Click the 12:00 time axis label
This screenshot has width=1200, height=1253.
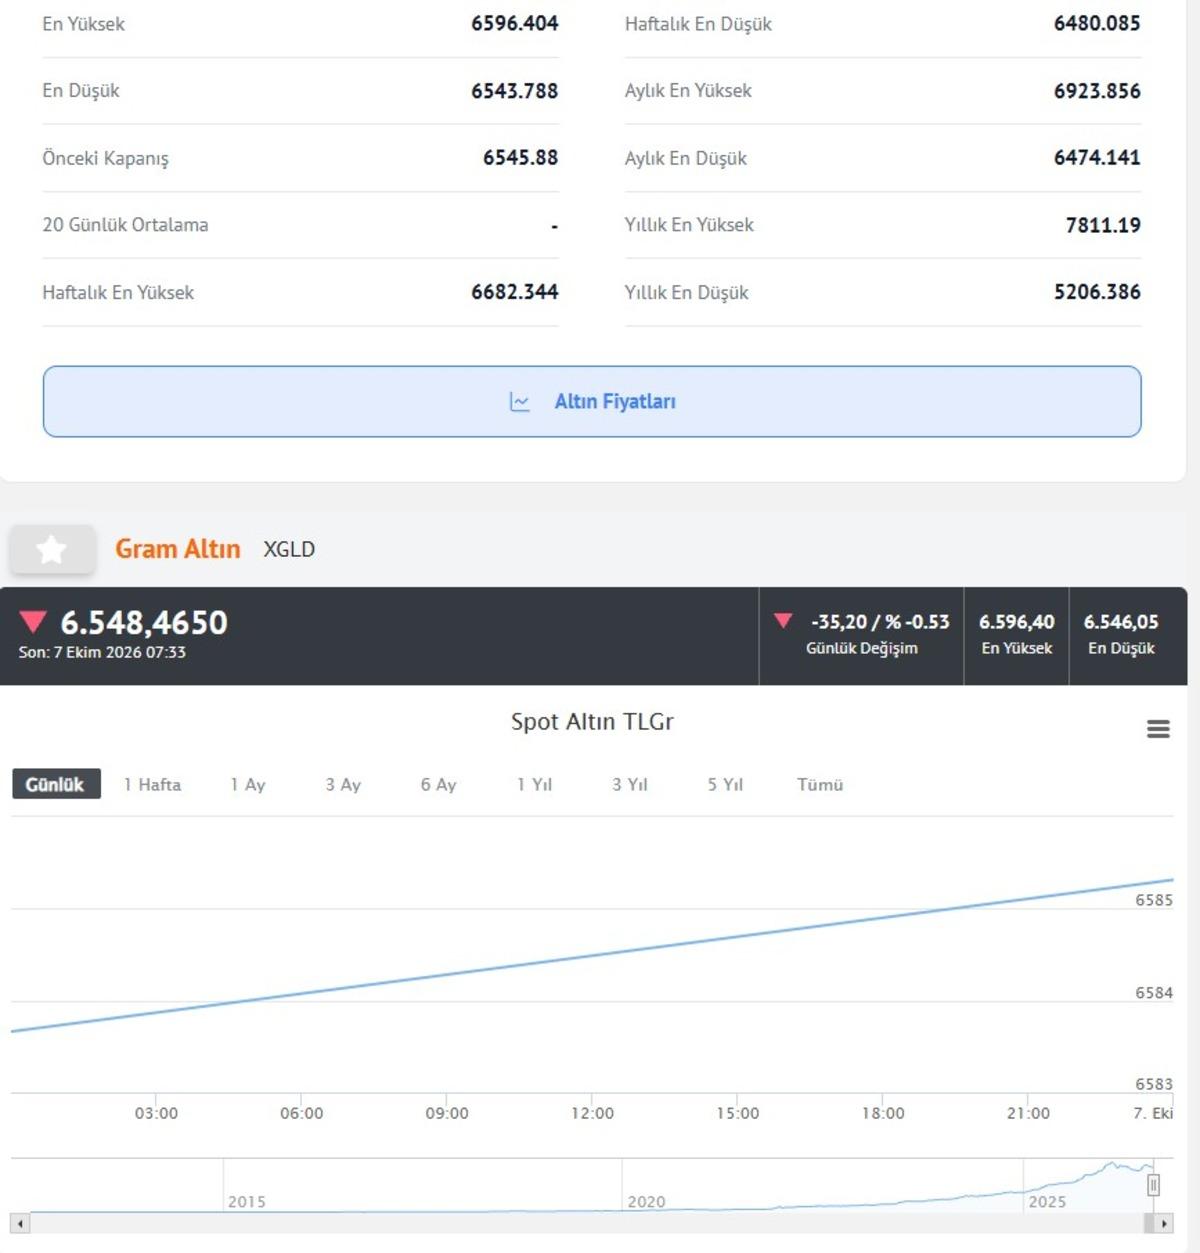pyautogui.click(x=592, y=1113)
